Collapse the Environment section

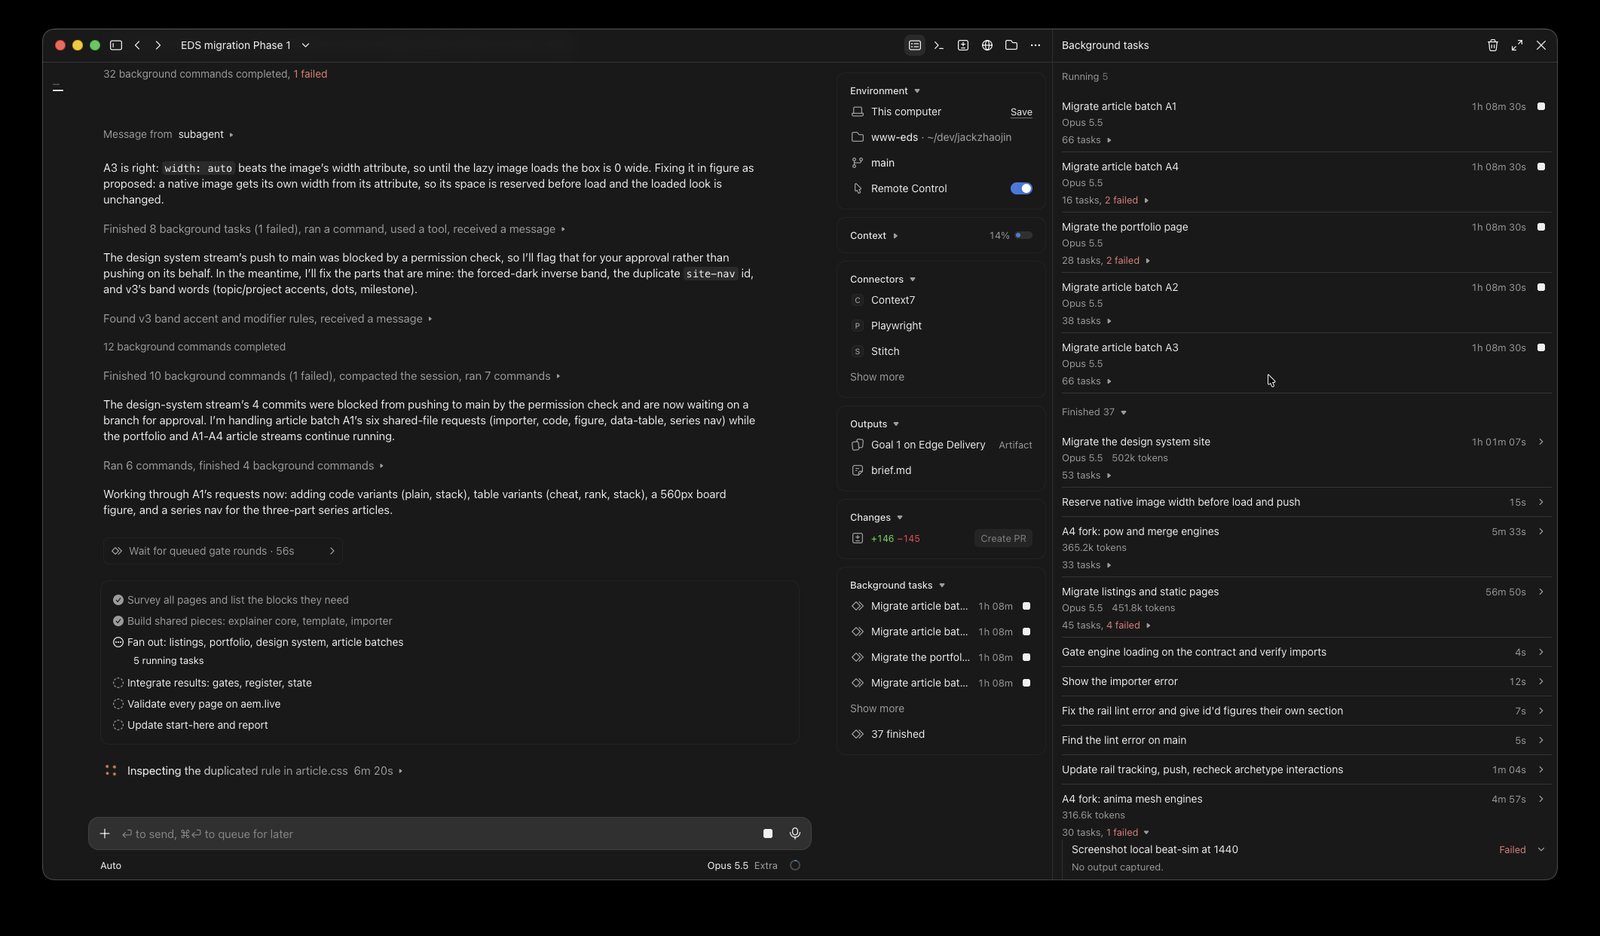(885, 91)
